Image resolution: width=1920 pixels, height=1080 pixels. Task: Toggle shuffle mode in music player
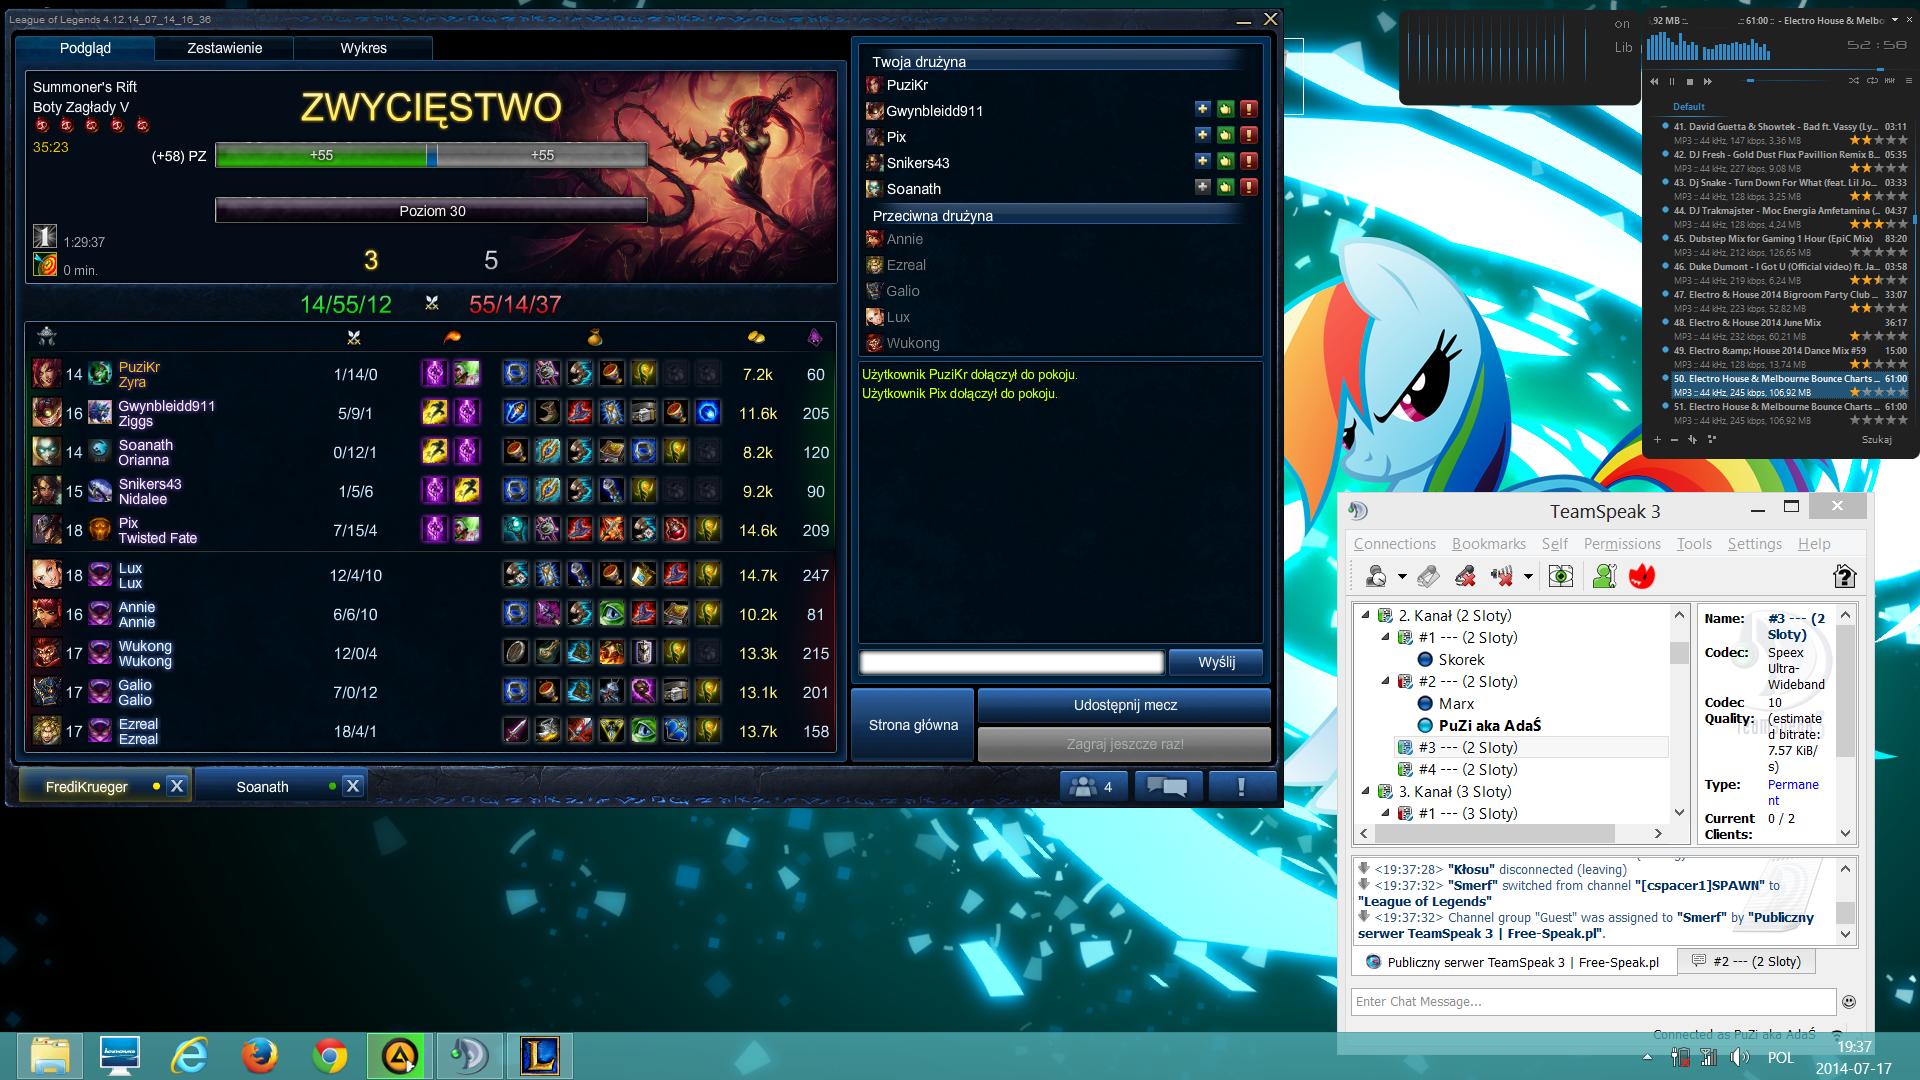pyautogui.click(x=1854, y=80)
